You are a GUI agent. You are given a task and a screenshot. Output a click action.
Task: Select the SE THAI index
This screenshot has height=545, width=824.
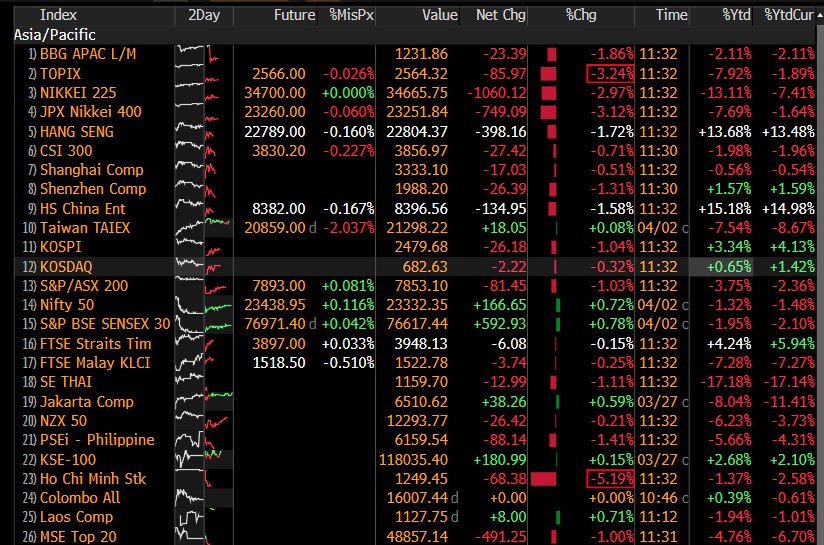tap(66, 382)
